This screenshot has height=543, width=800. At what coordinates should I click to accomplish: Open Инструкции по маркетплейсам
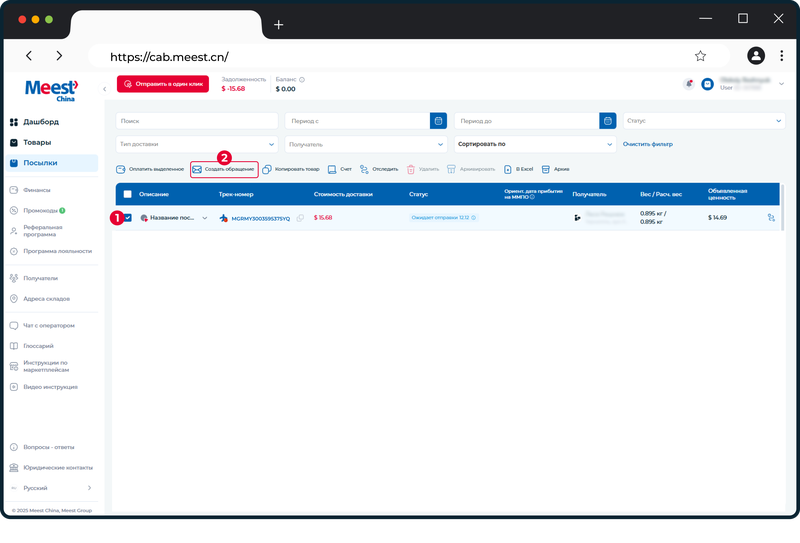[x=40, y=366]
